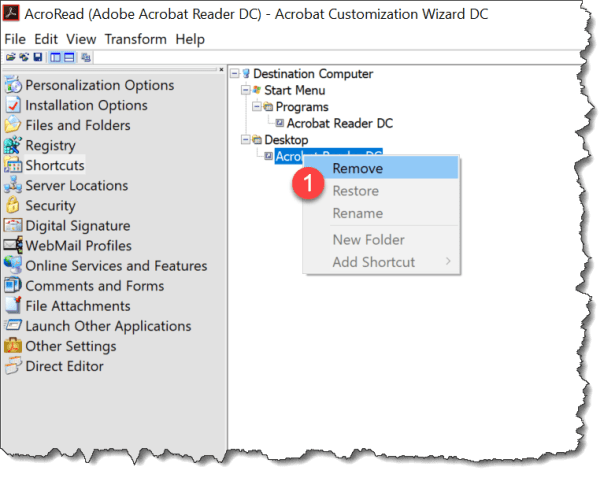Open the Files and Folders icon
This screenshot has width=615, height=489.
[13, 125]
